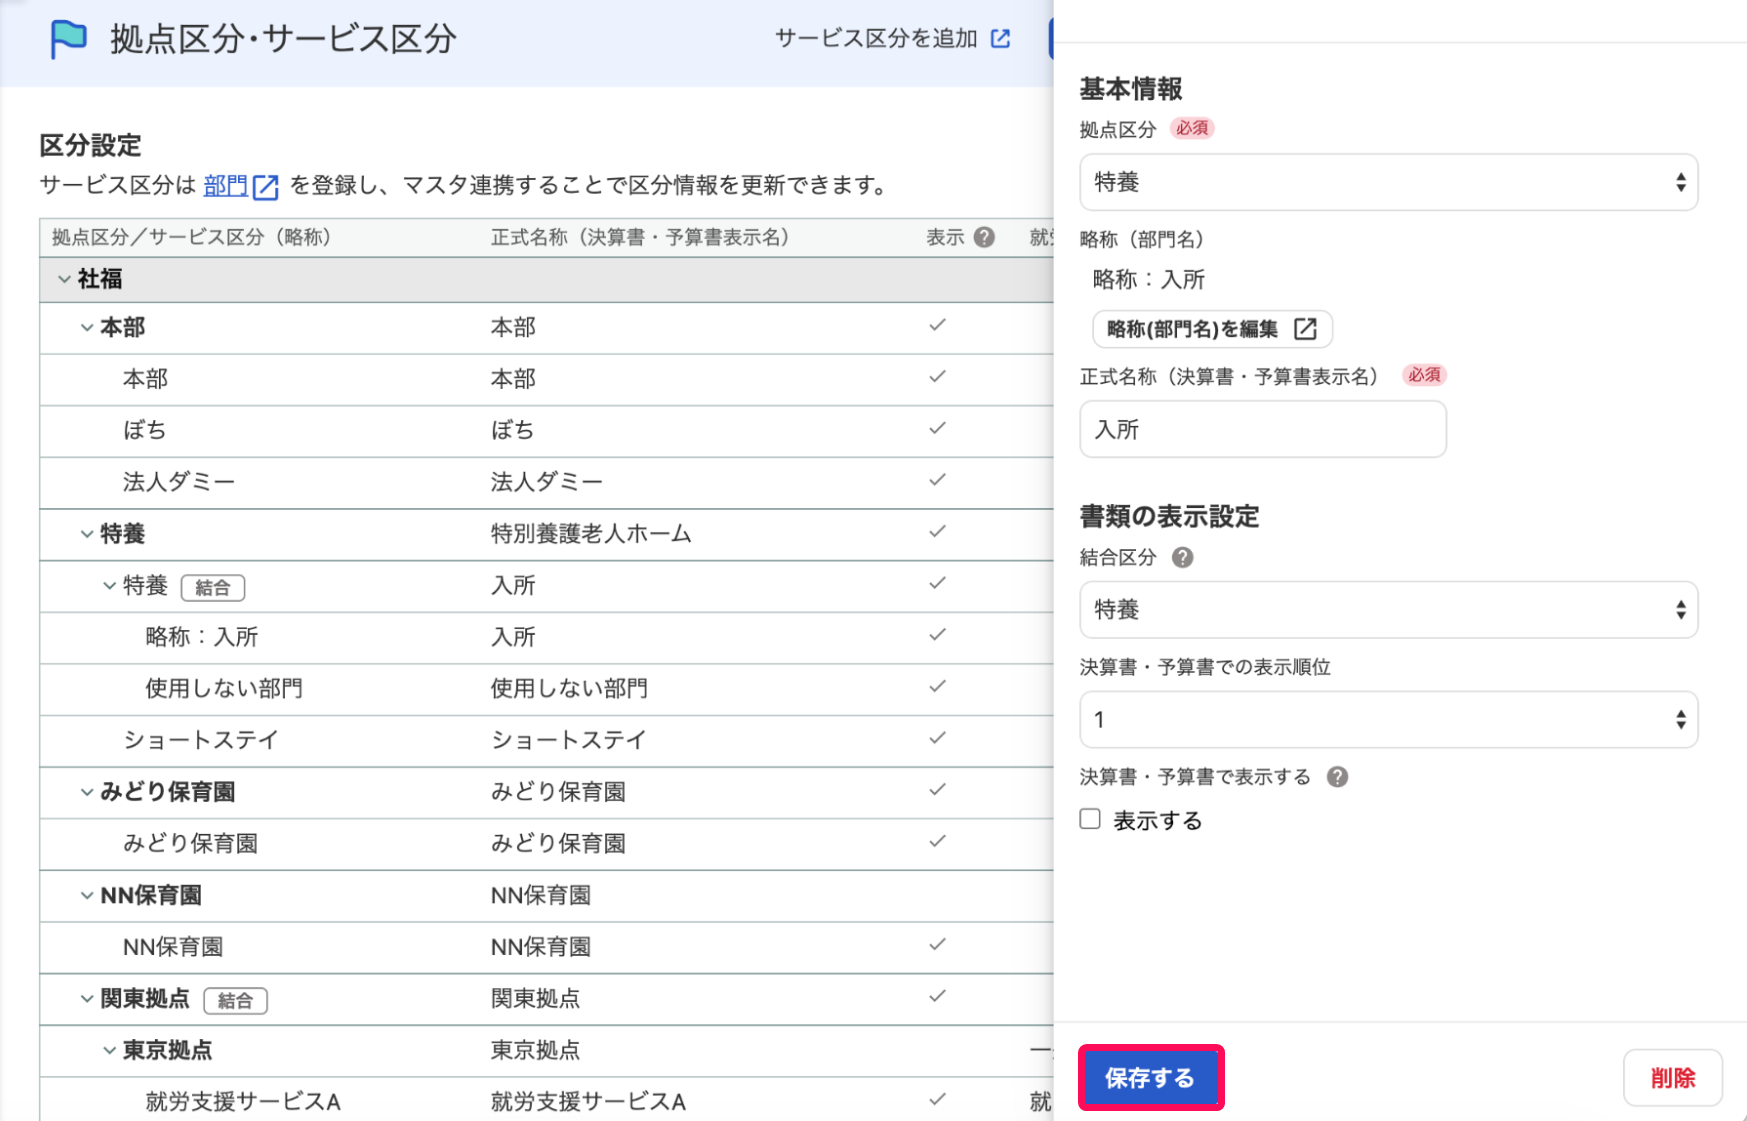Open the 部門 link
Screen dimensions: 1747x1121
point(225,186)
